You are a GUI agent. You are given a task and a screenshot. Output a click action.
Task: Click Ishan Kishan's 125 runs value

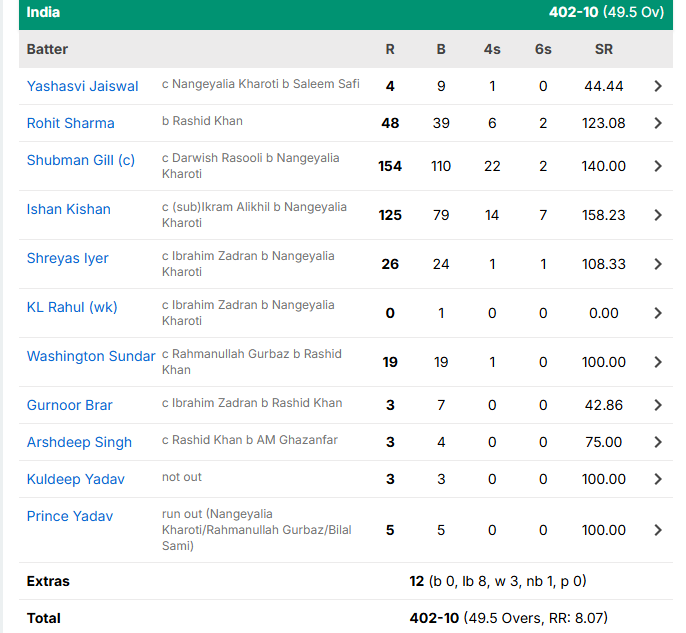(390, 215)
